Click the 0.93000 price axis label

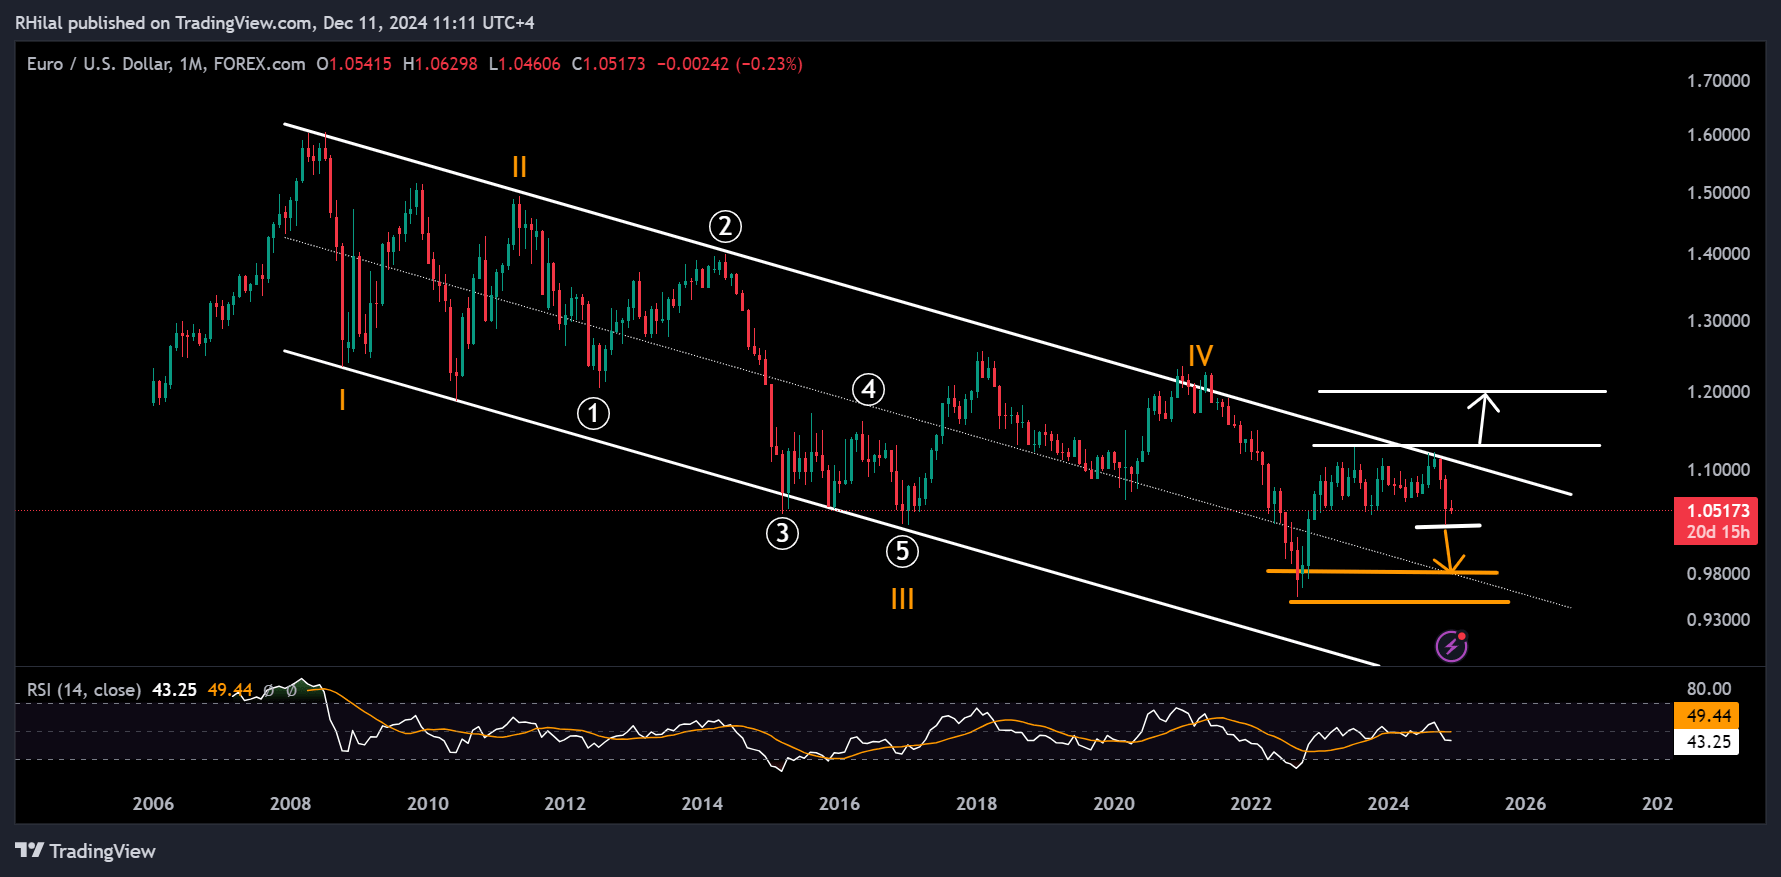(x=1718, y=620)
